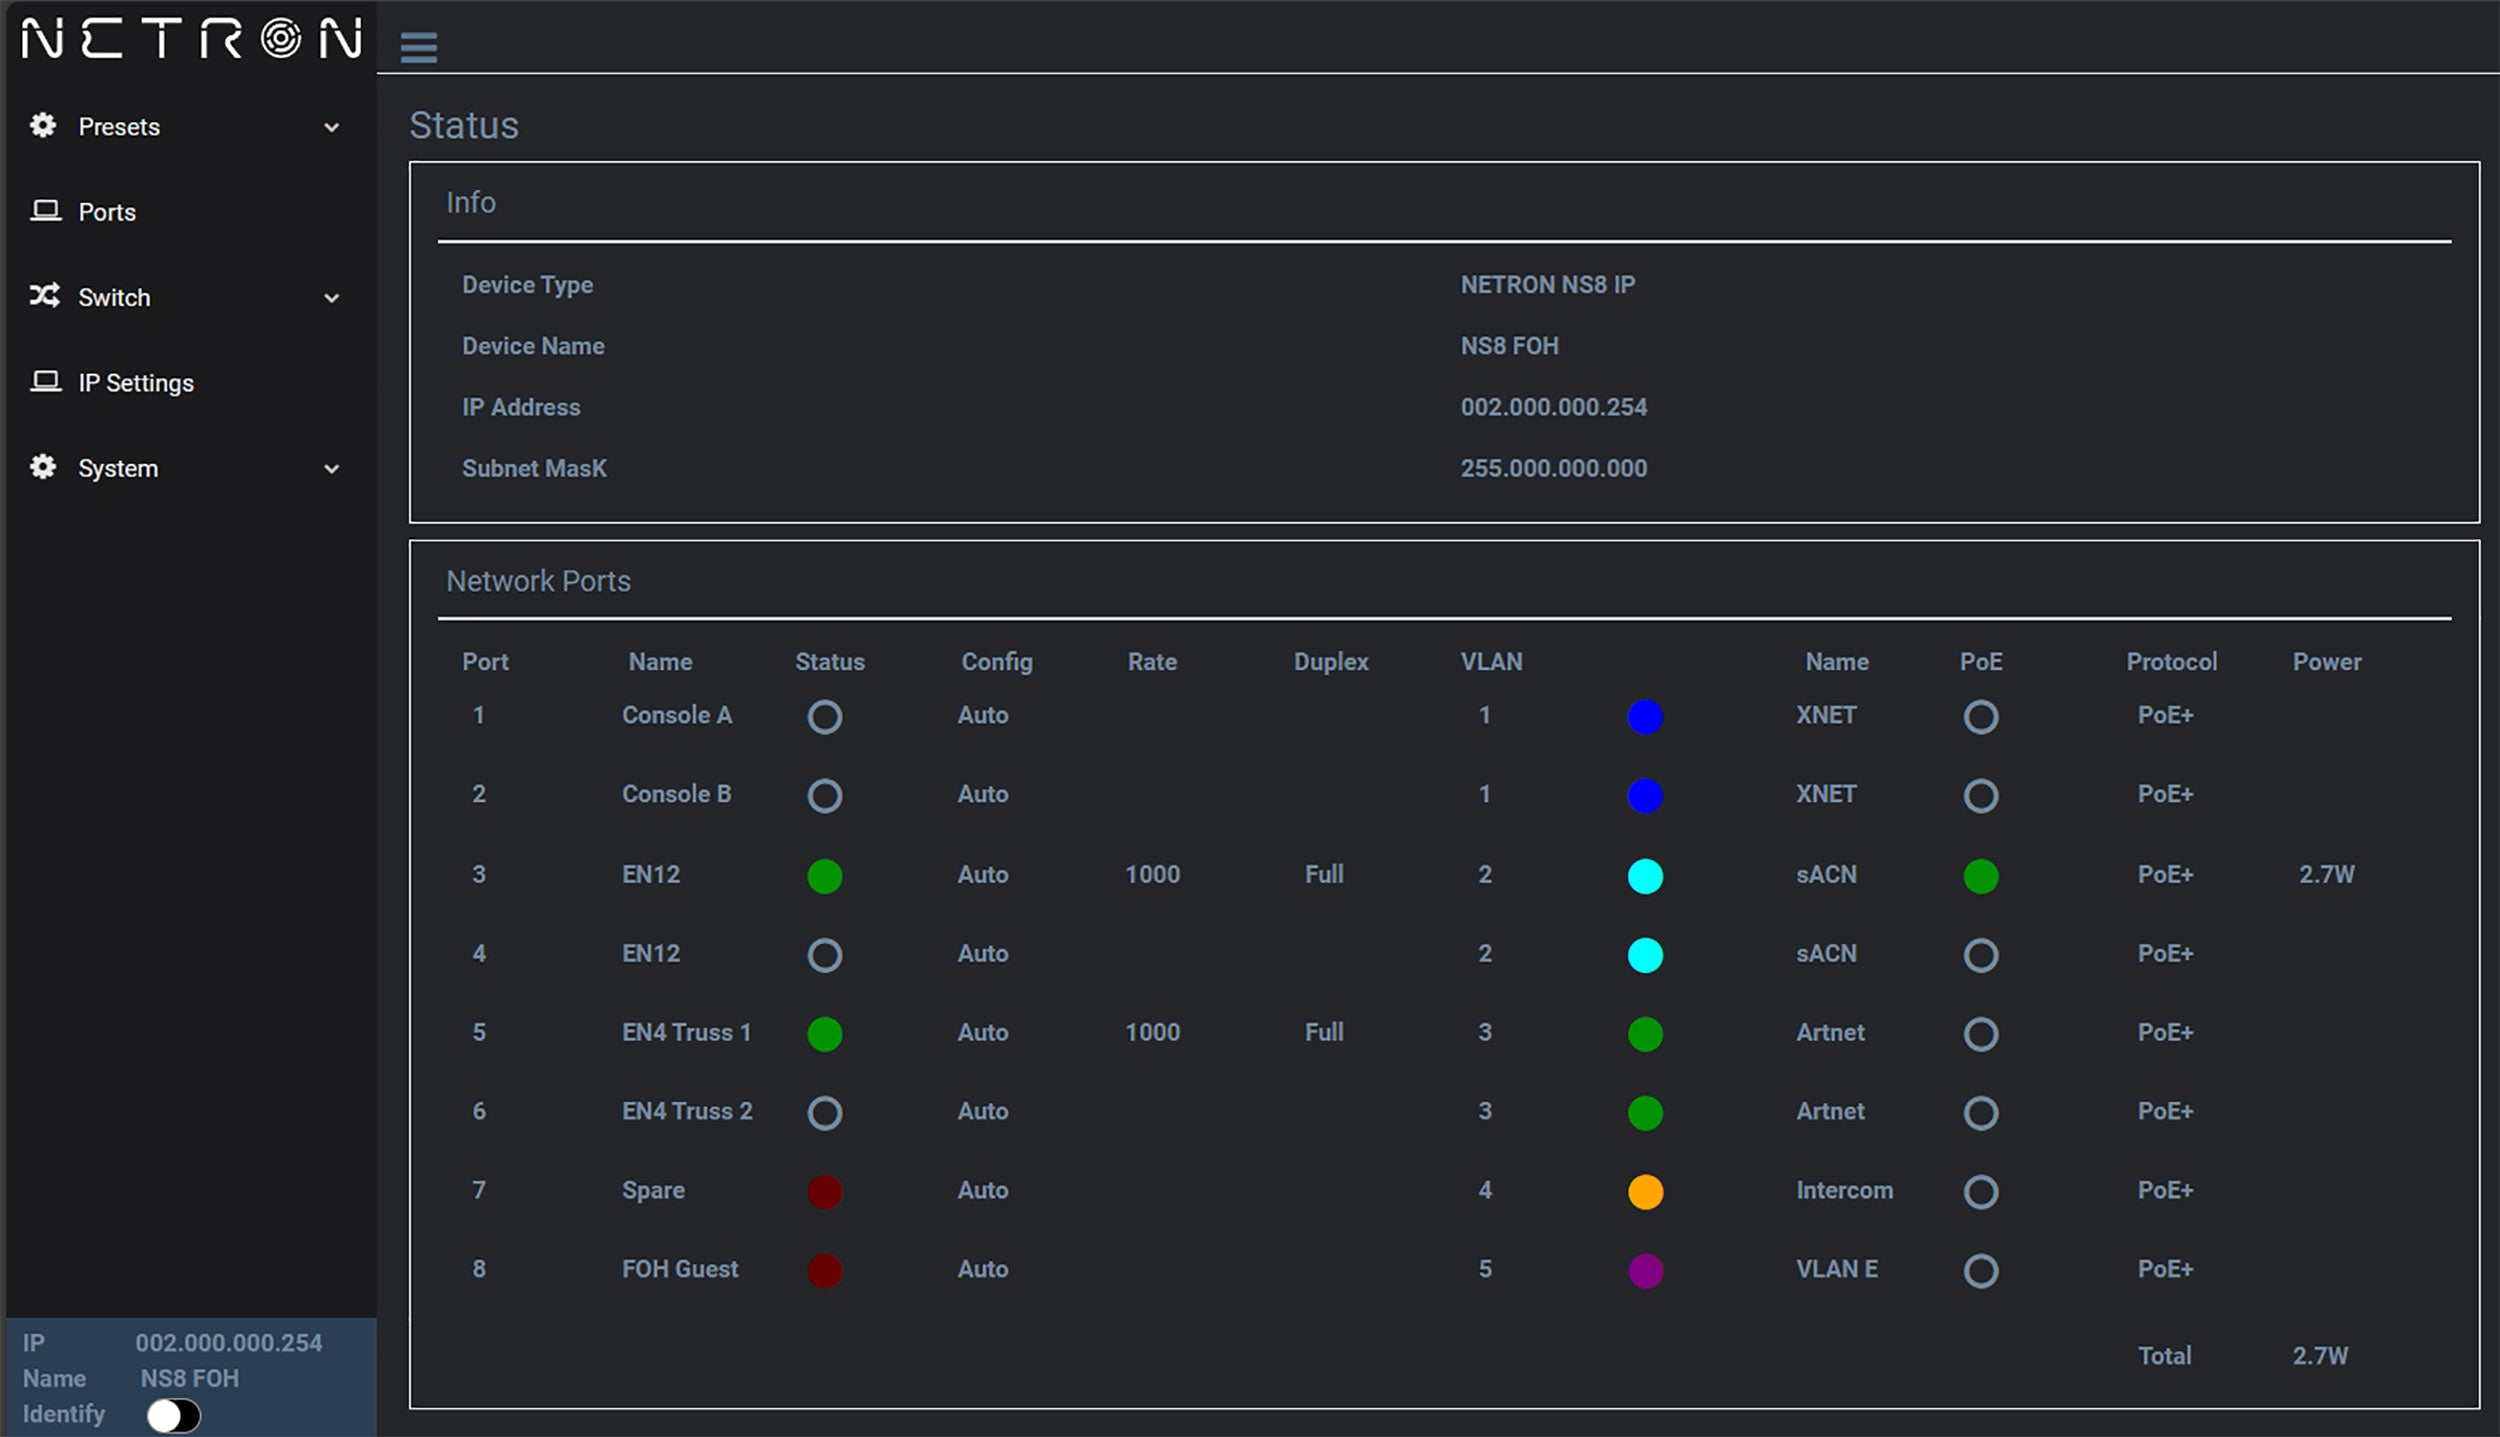Screen dimensions: 2500x1437
Task: Click the status circle for port 6 EN4 Truss 2
Action: [x=826, y=1113]
